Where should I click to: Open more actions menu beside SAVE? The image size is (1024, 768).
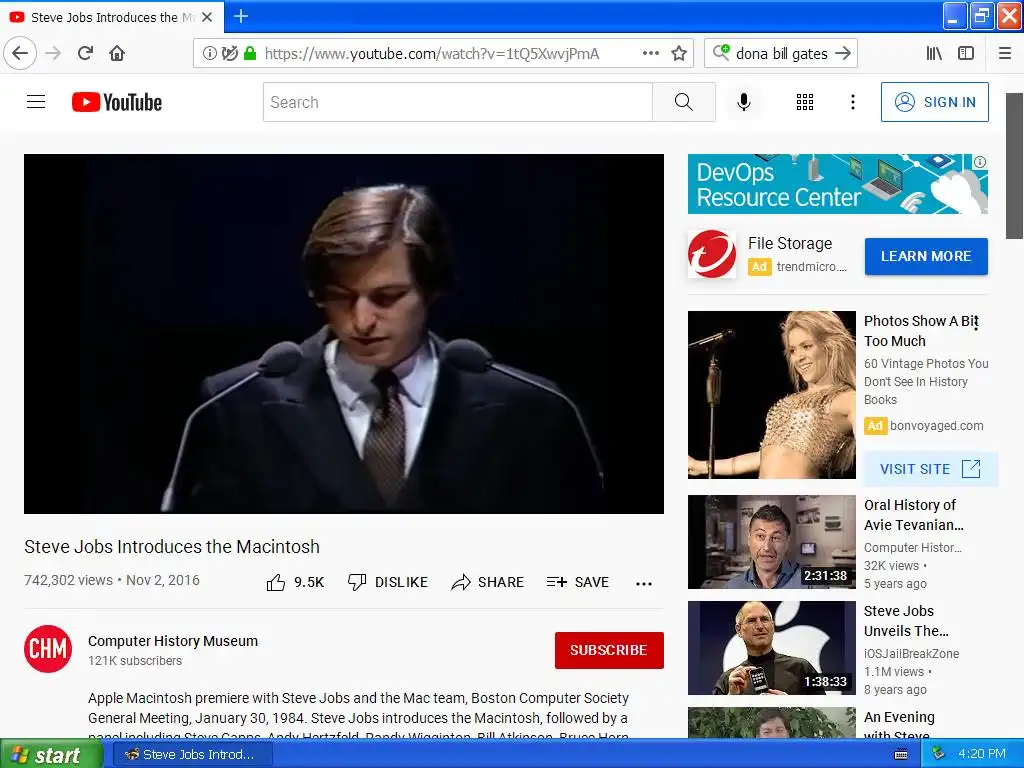tap(644, 583)
